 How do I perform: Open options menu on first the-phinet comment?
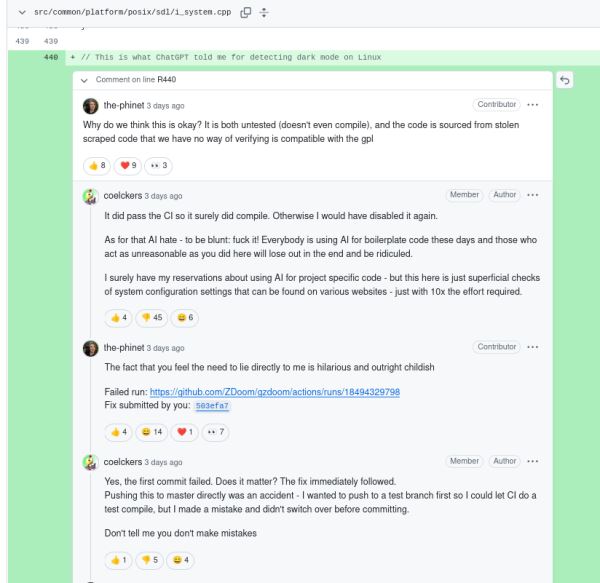click(532, 105)
